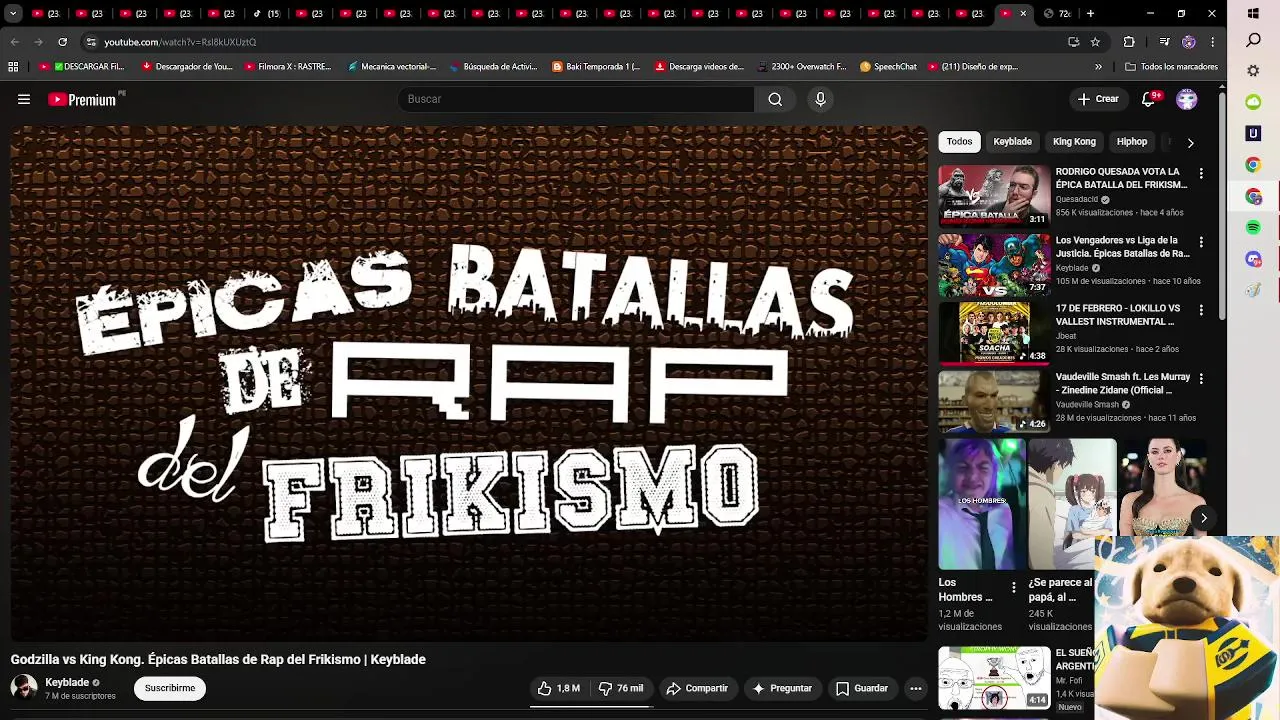Open YouTube notifications bell
1280x720 pixels.
click(x=1149, y=99)
